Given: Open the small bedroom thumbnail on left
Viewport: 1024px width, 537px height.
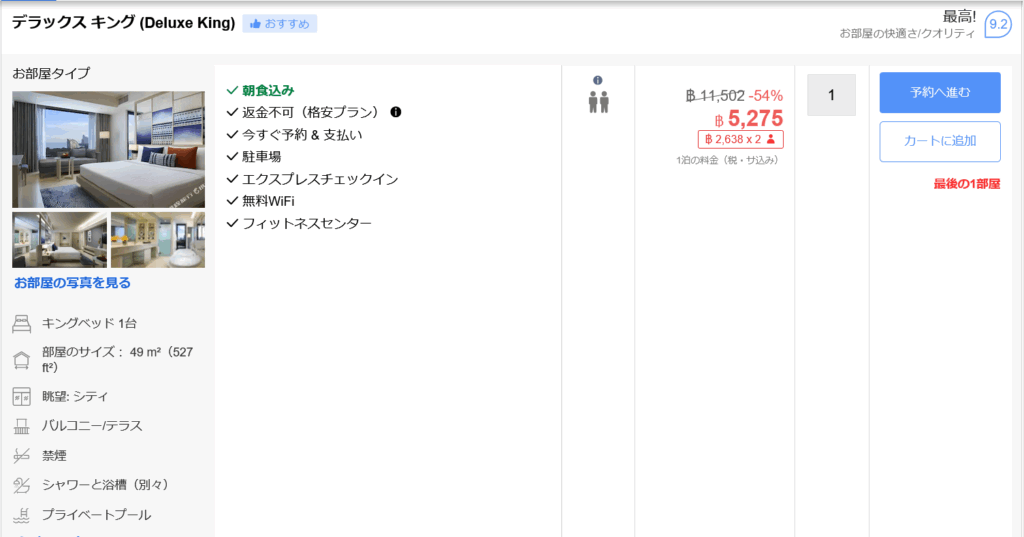Looking at the screenshot, I should (x=59, y=240).
